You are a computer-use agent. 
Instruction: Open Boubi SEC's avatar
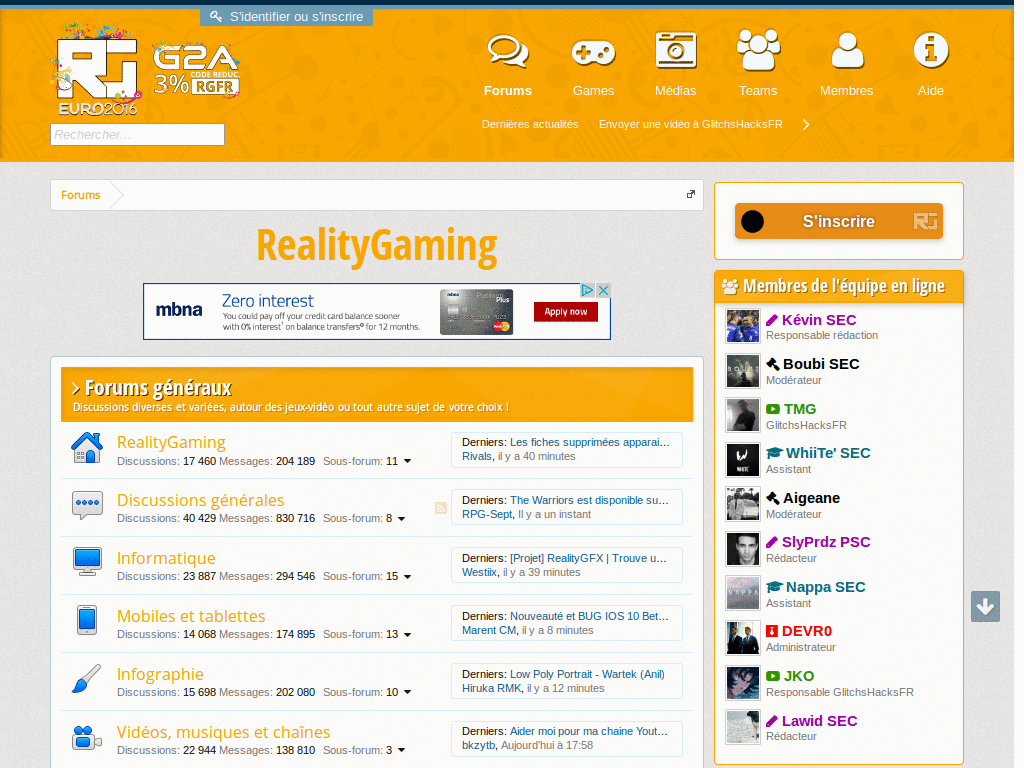pos(743,371)
